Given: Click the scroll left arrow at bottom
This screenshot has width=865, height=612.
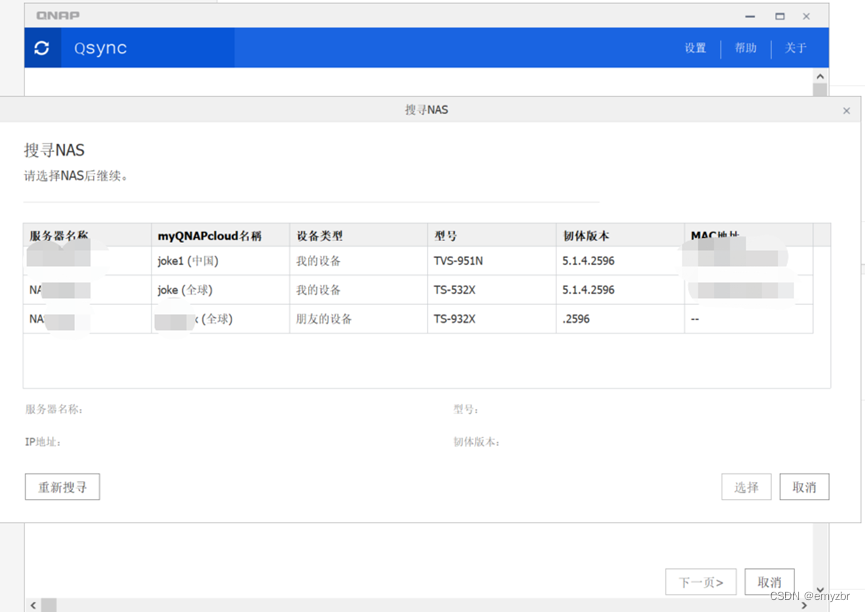Looking at the screenshot, I should click(x=33, y=605).
